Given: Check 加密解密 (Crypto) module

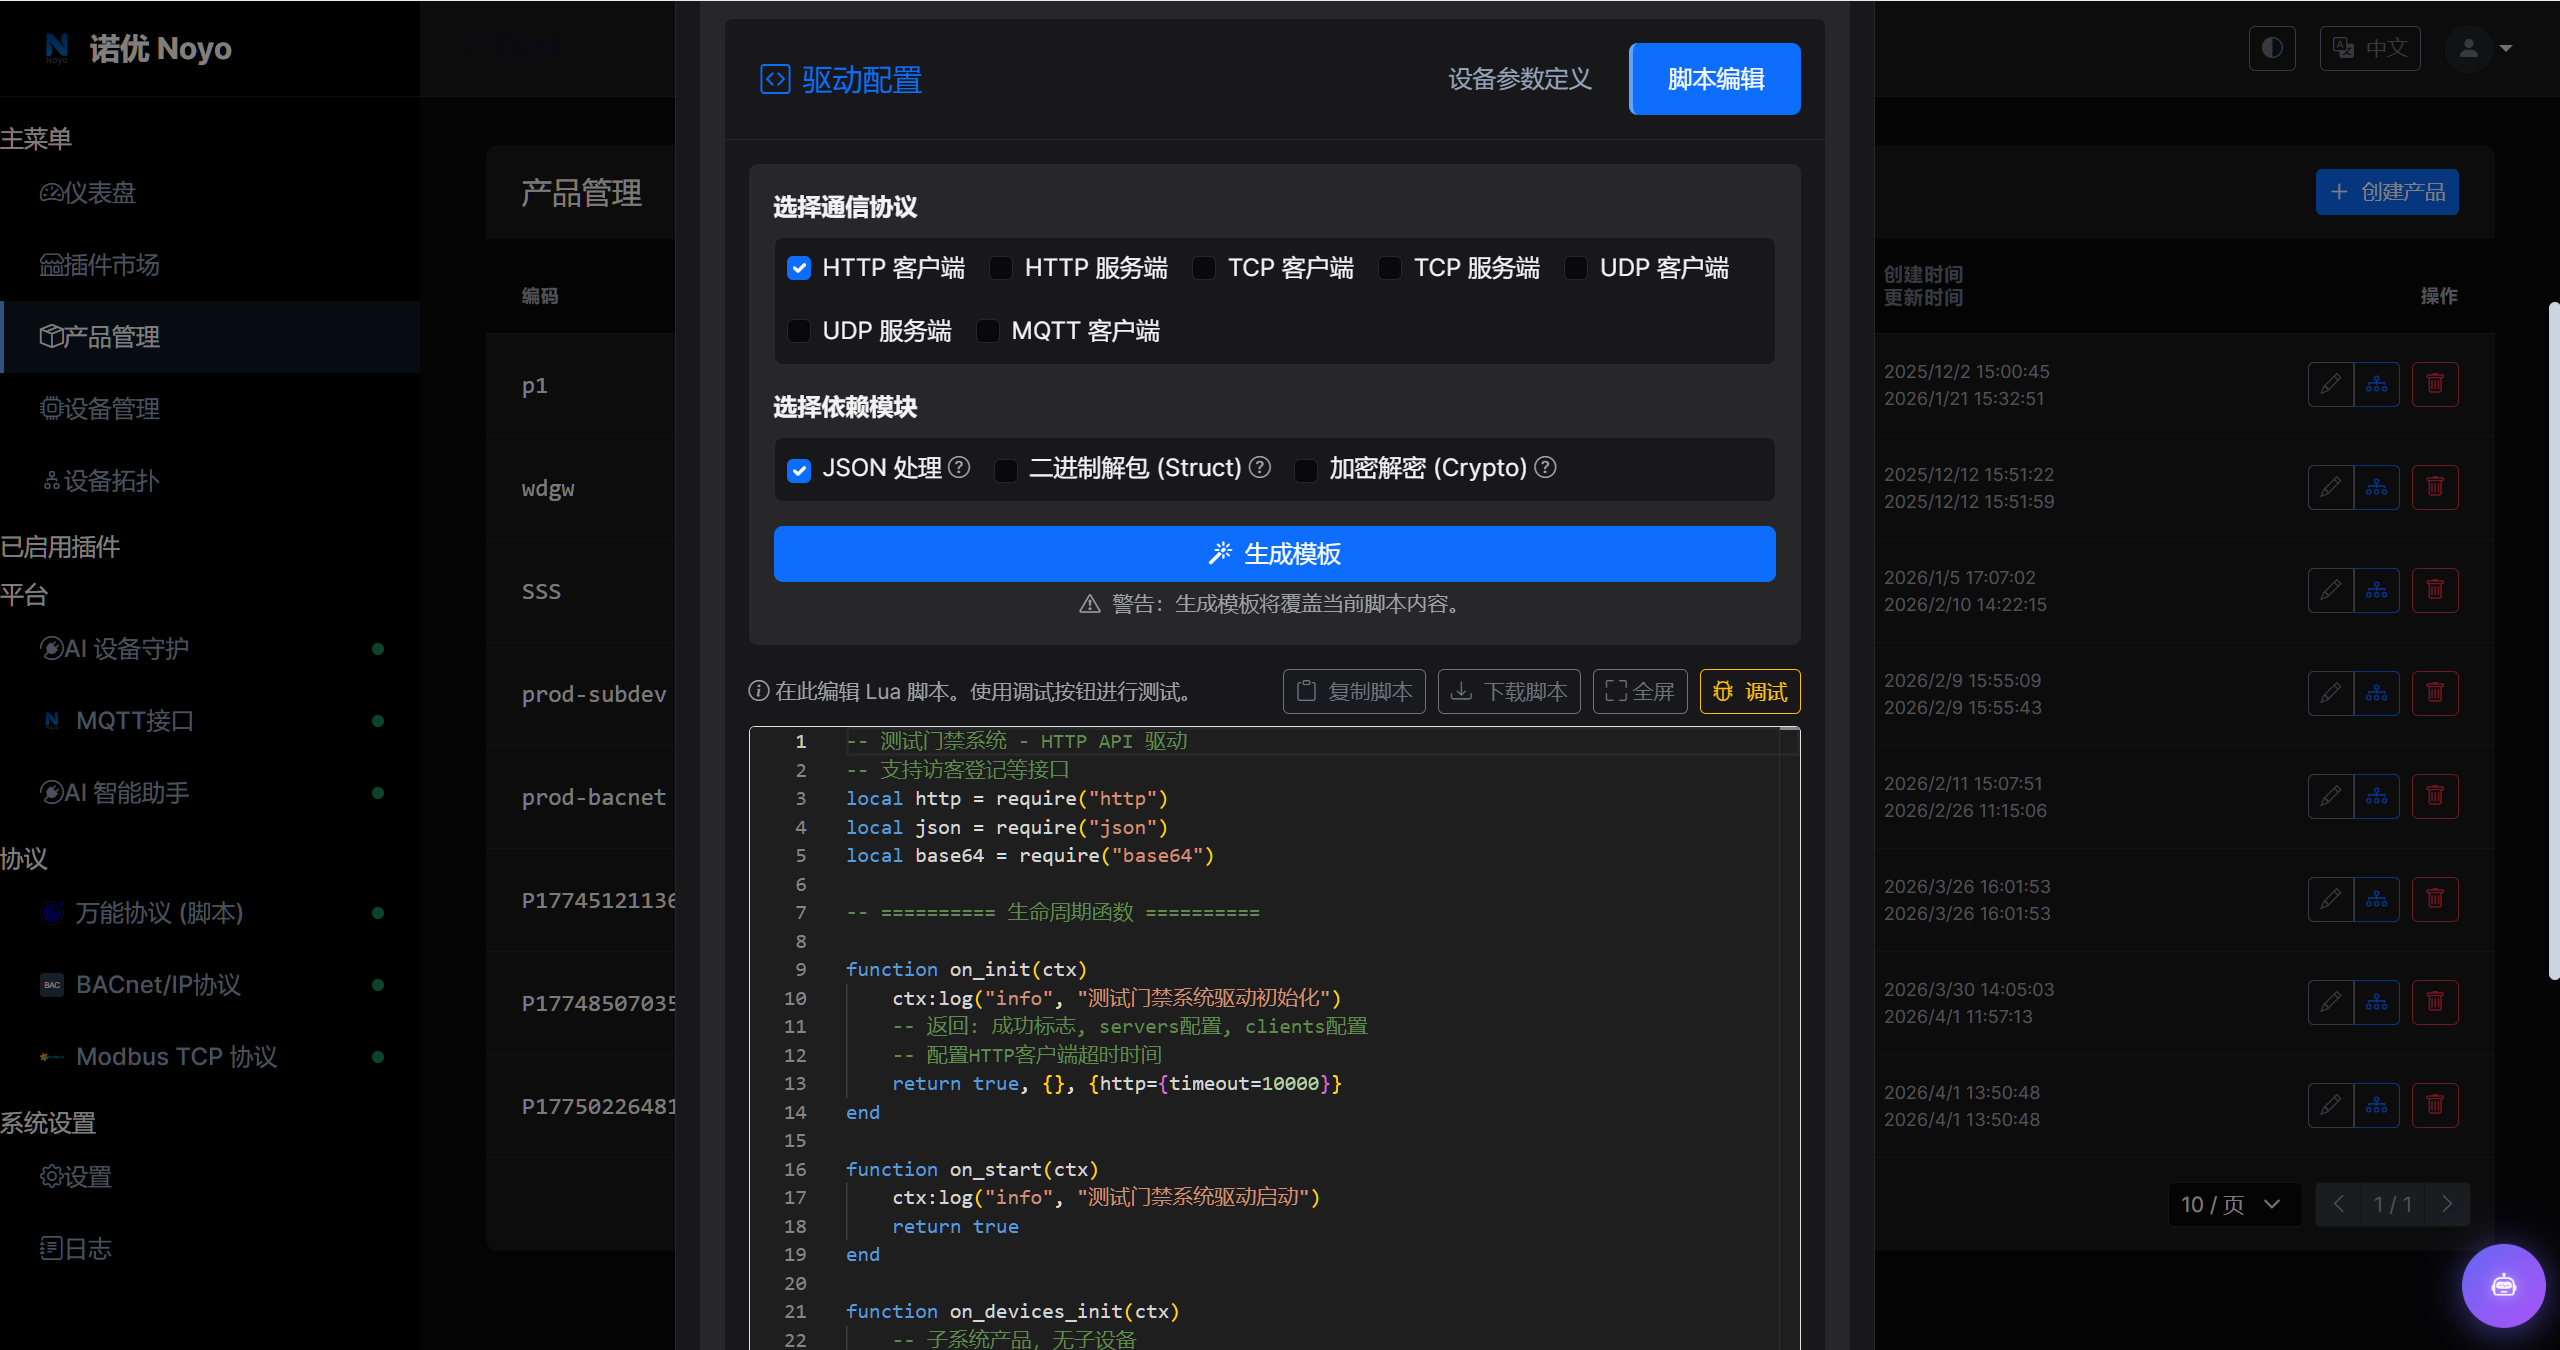Looking at the screenshot, I should [1306, 469].
